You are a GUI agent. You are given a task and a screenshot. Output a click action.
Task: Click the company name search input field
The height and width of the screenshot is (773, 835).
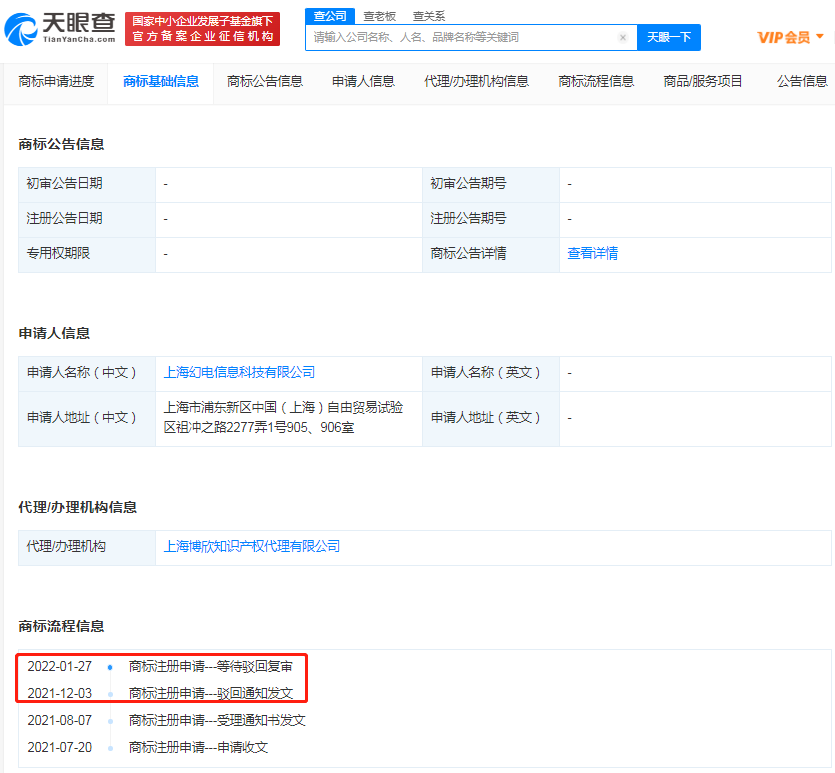click(460, 38)
